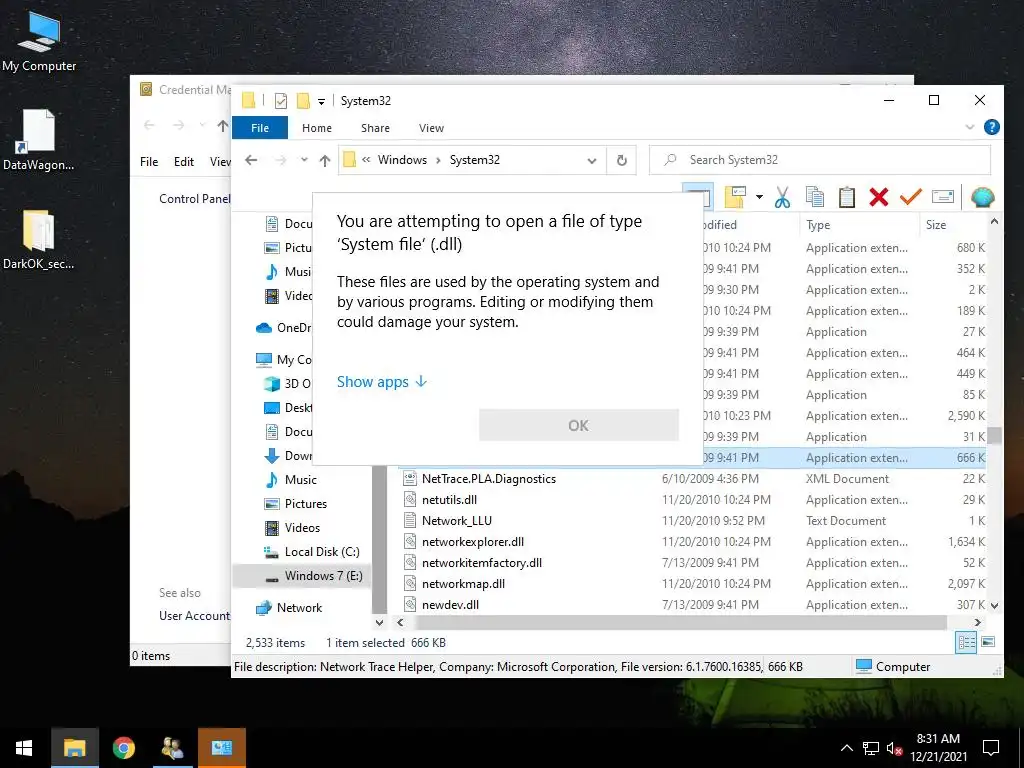Select networkexplorer.dll in the list
Image resolution: width=1024 pixels, height=768 pixels.
(x=473, y=541)
